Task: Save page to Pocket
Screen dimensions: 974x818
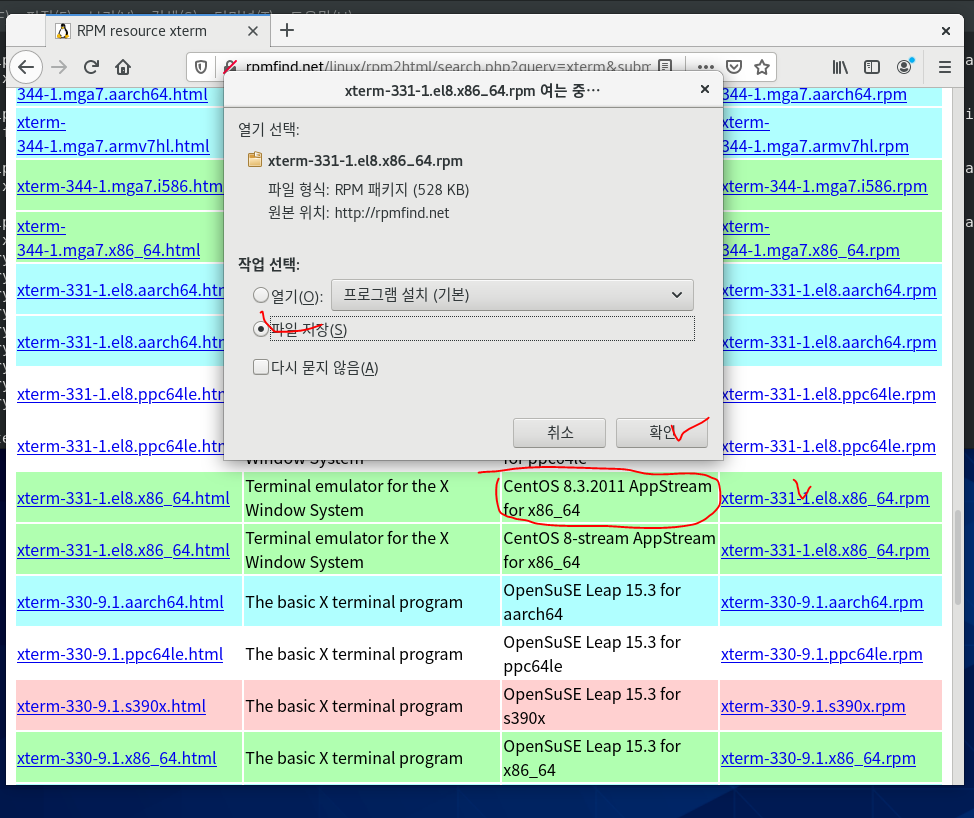Action: [x=734, y=67]
